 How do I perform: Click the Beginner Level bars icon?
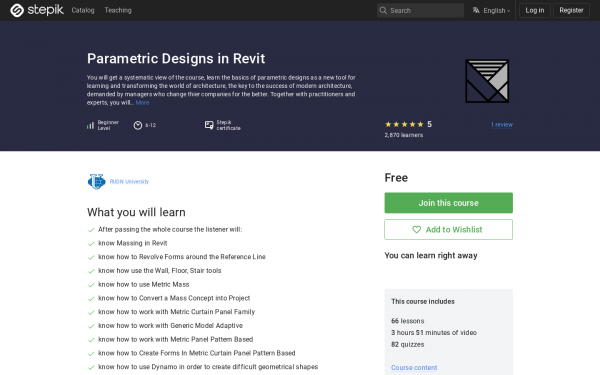(90, 125)
